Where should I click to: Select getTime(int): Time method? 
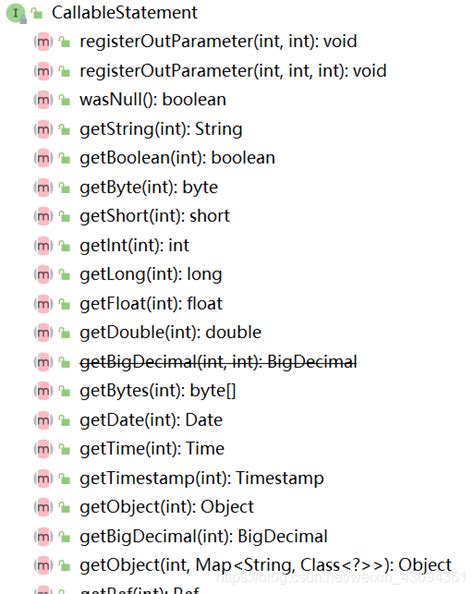tap(152, 449)
